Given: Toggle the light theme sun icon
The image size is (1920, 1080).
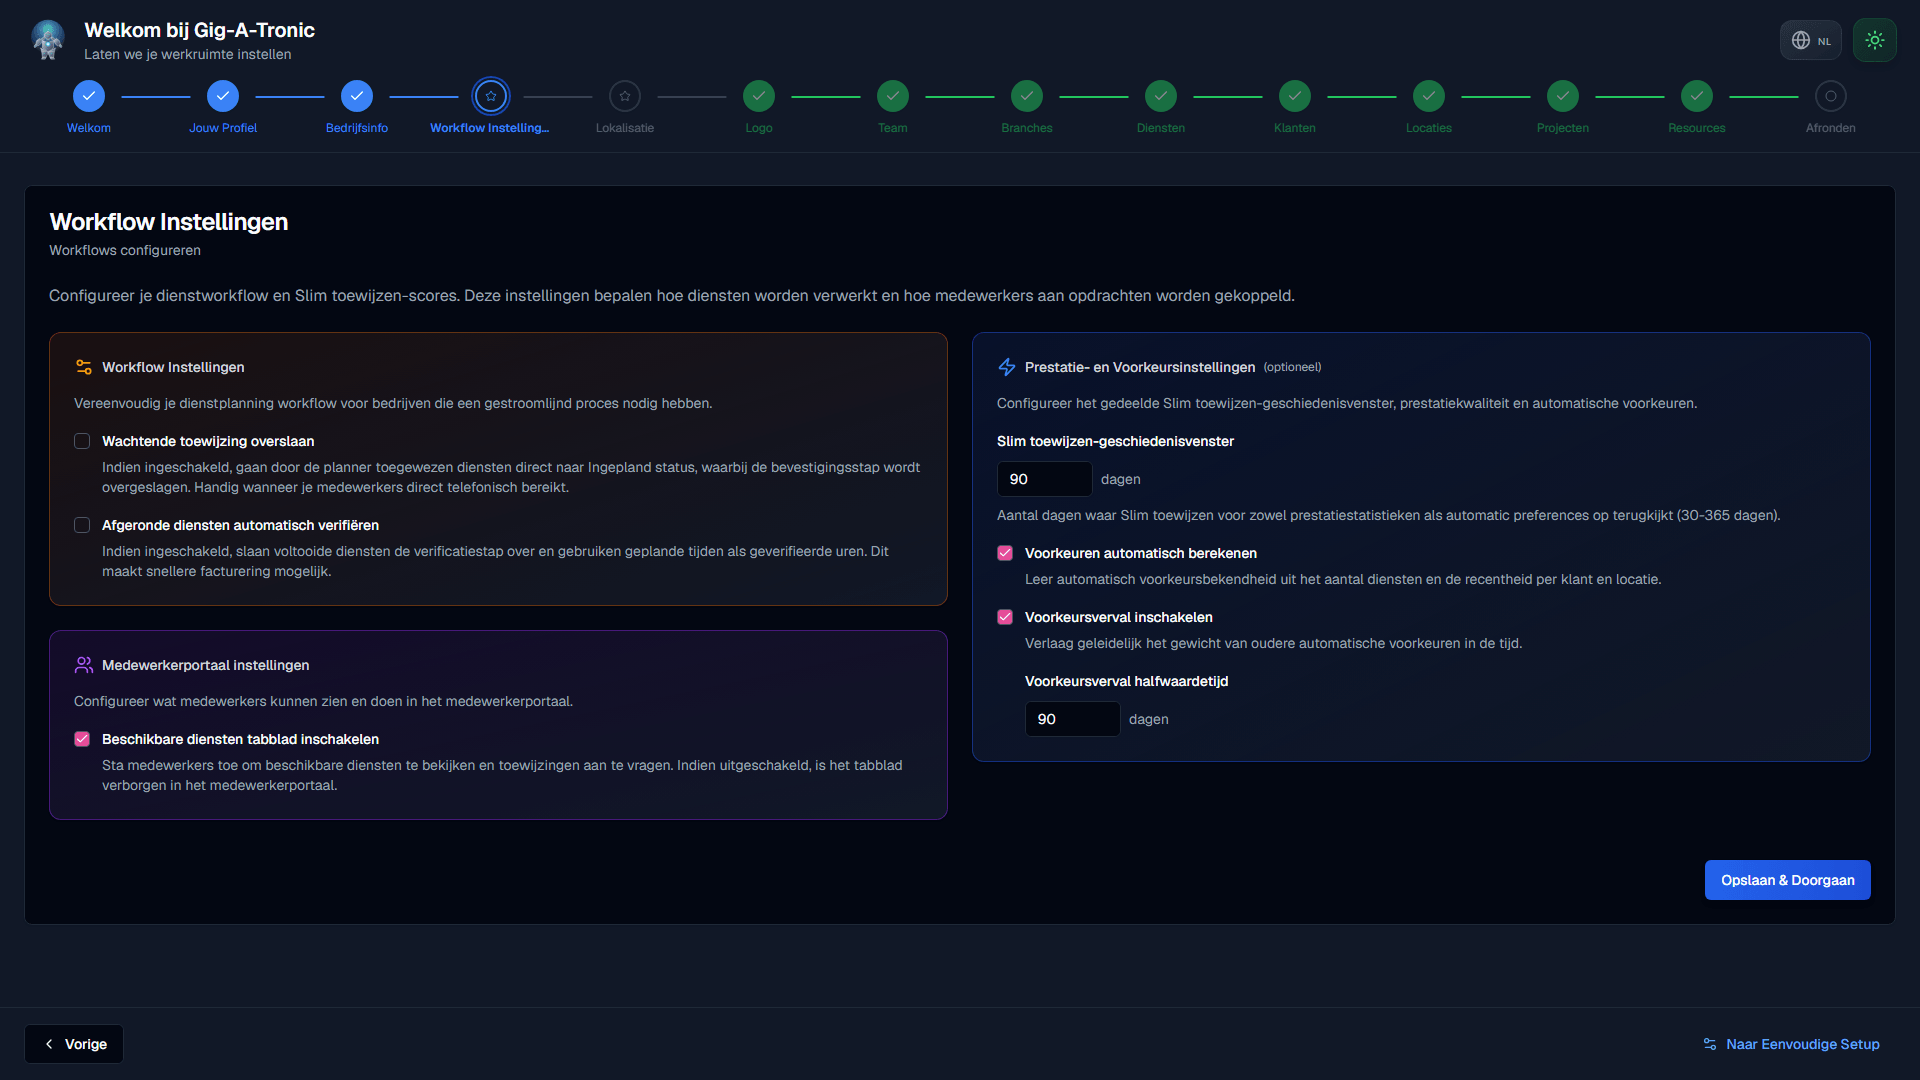Looking at the screenshot, I should click(1874, 40).
